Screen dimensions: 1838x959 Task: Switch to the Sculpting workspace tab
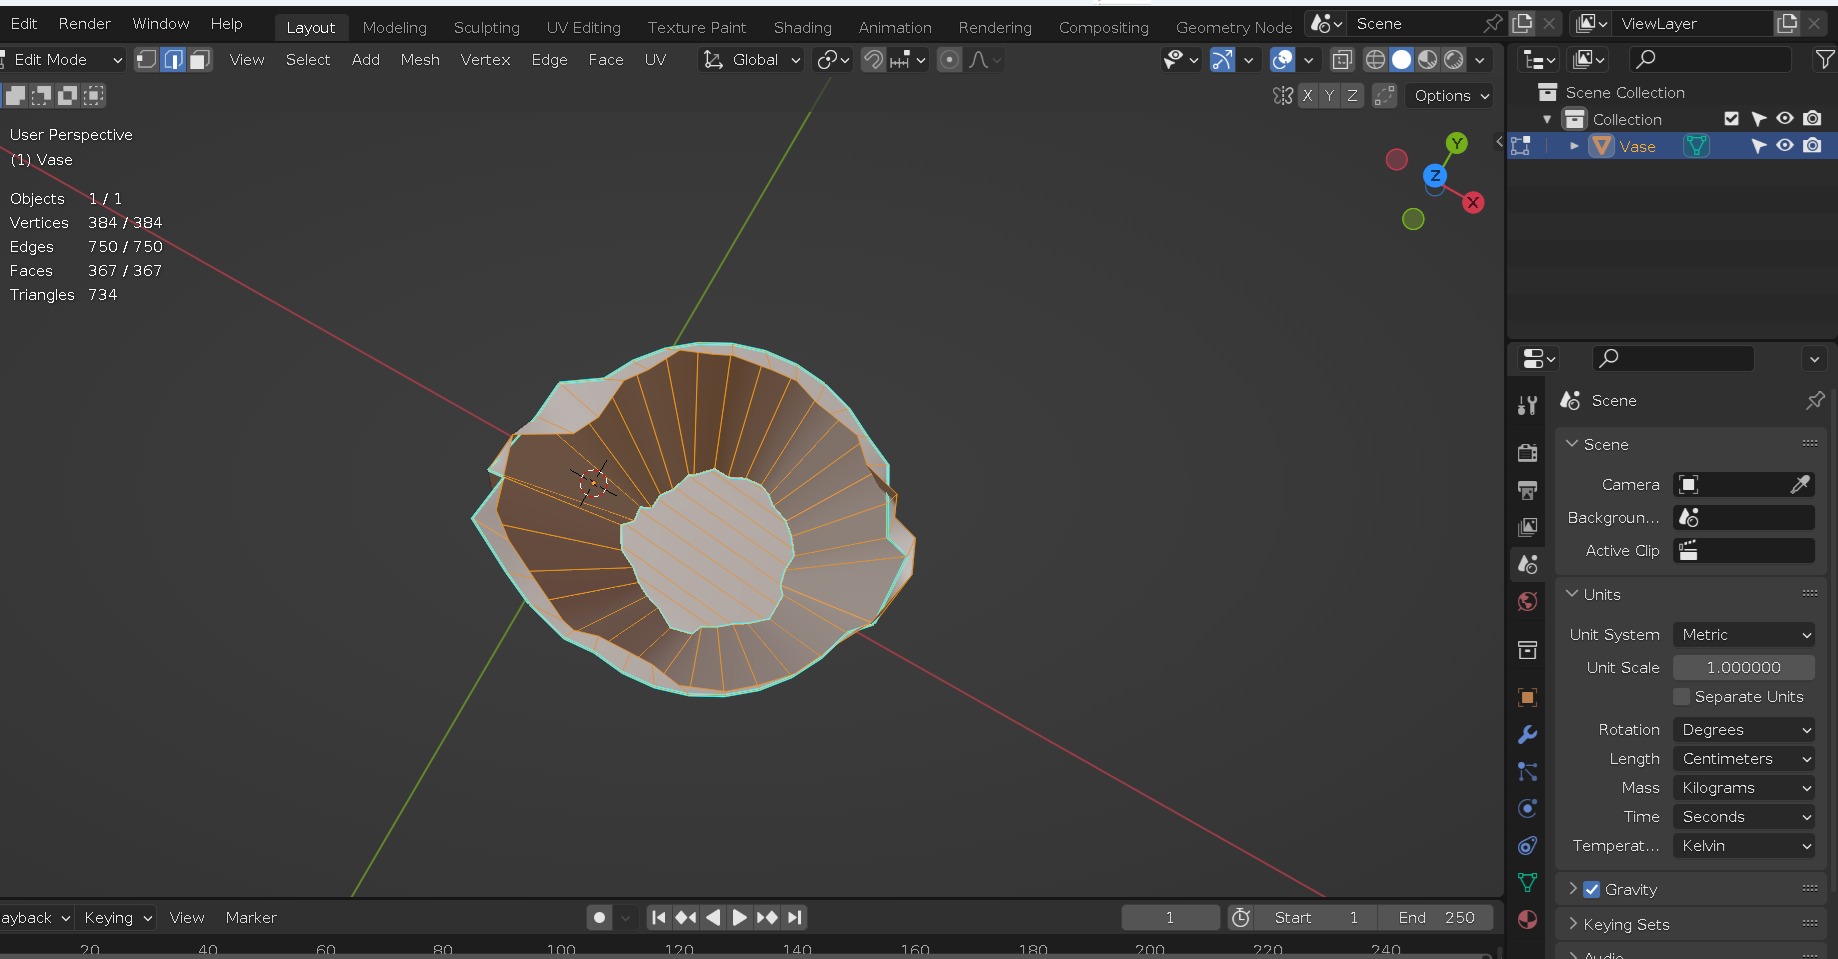coord(486,27)
